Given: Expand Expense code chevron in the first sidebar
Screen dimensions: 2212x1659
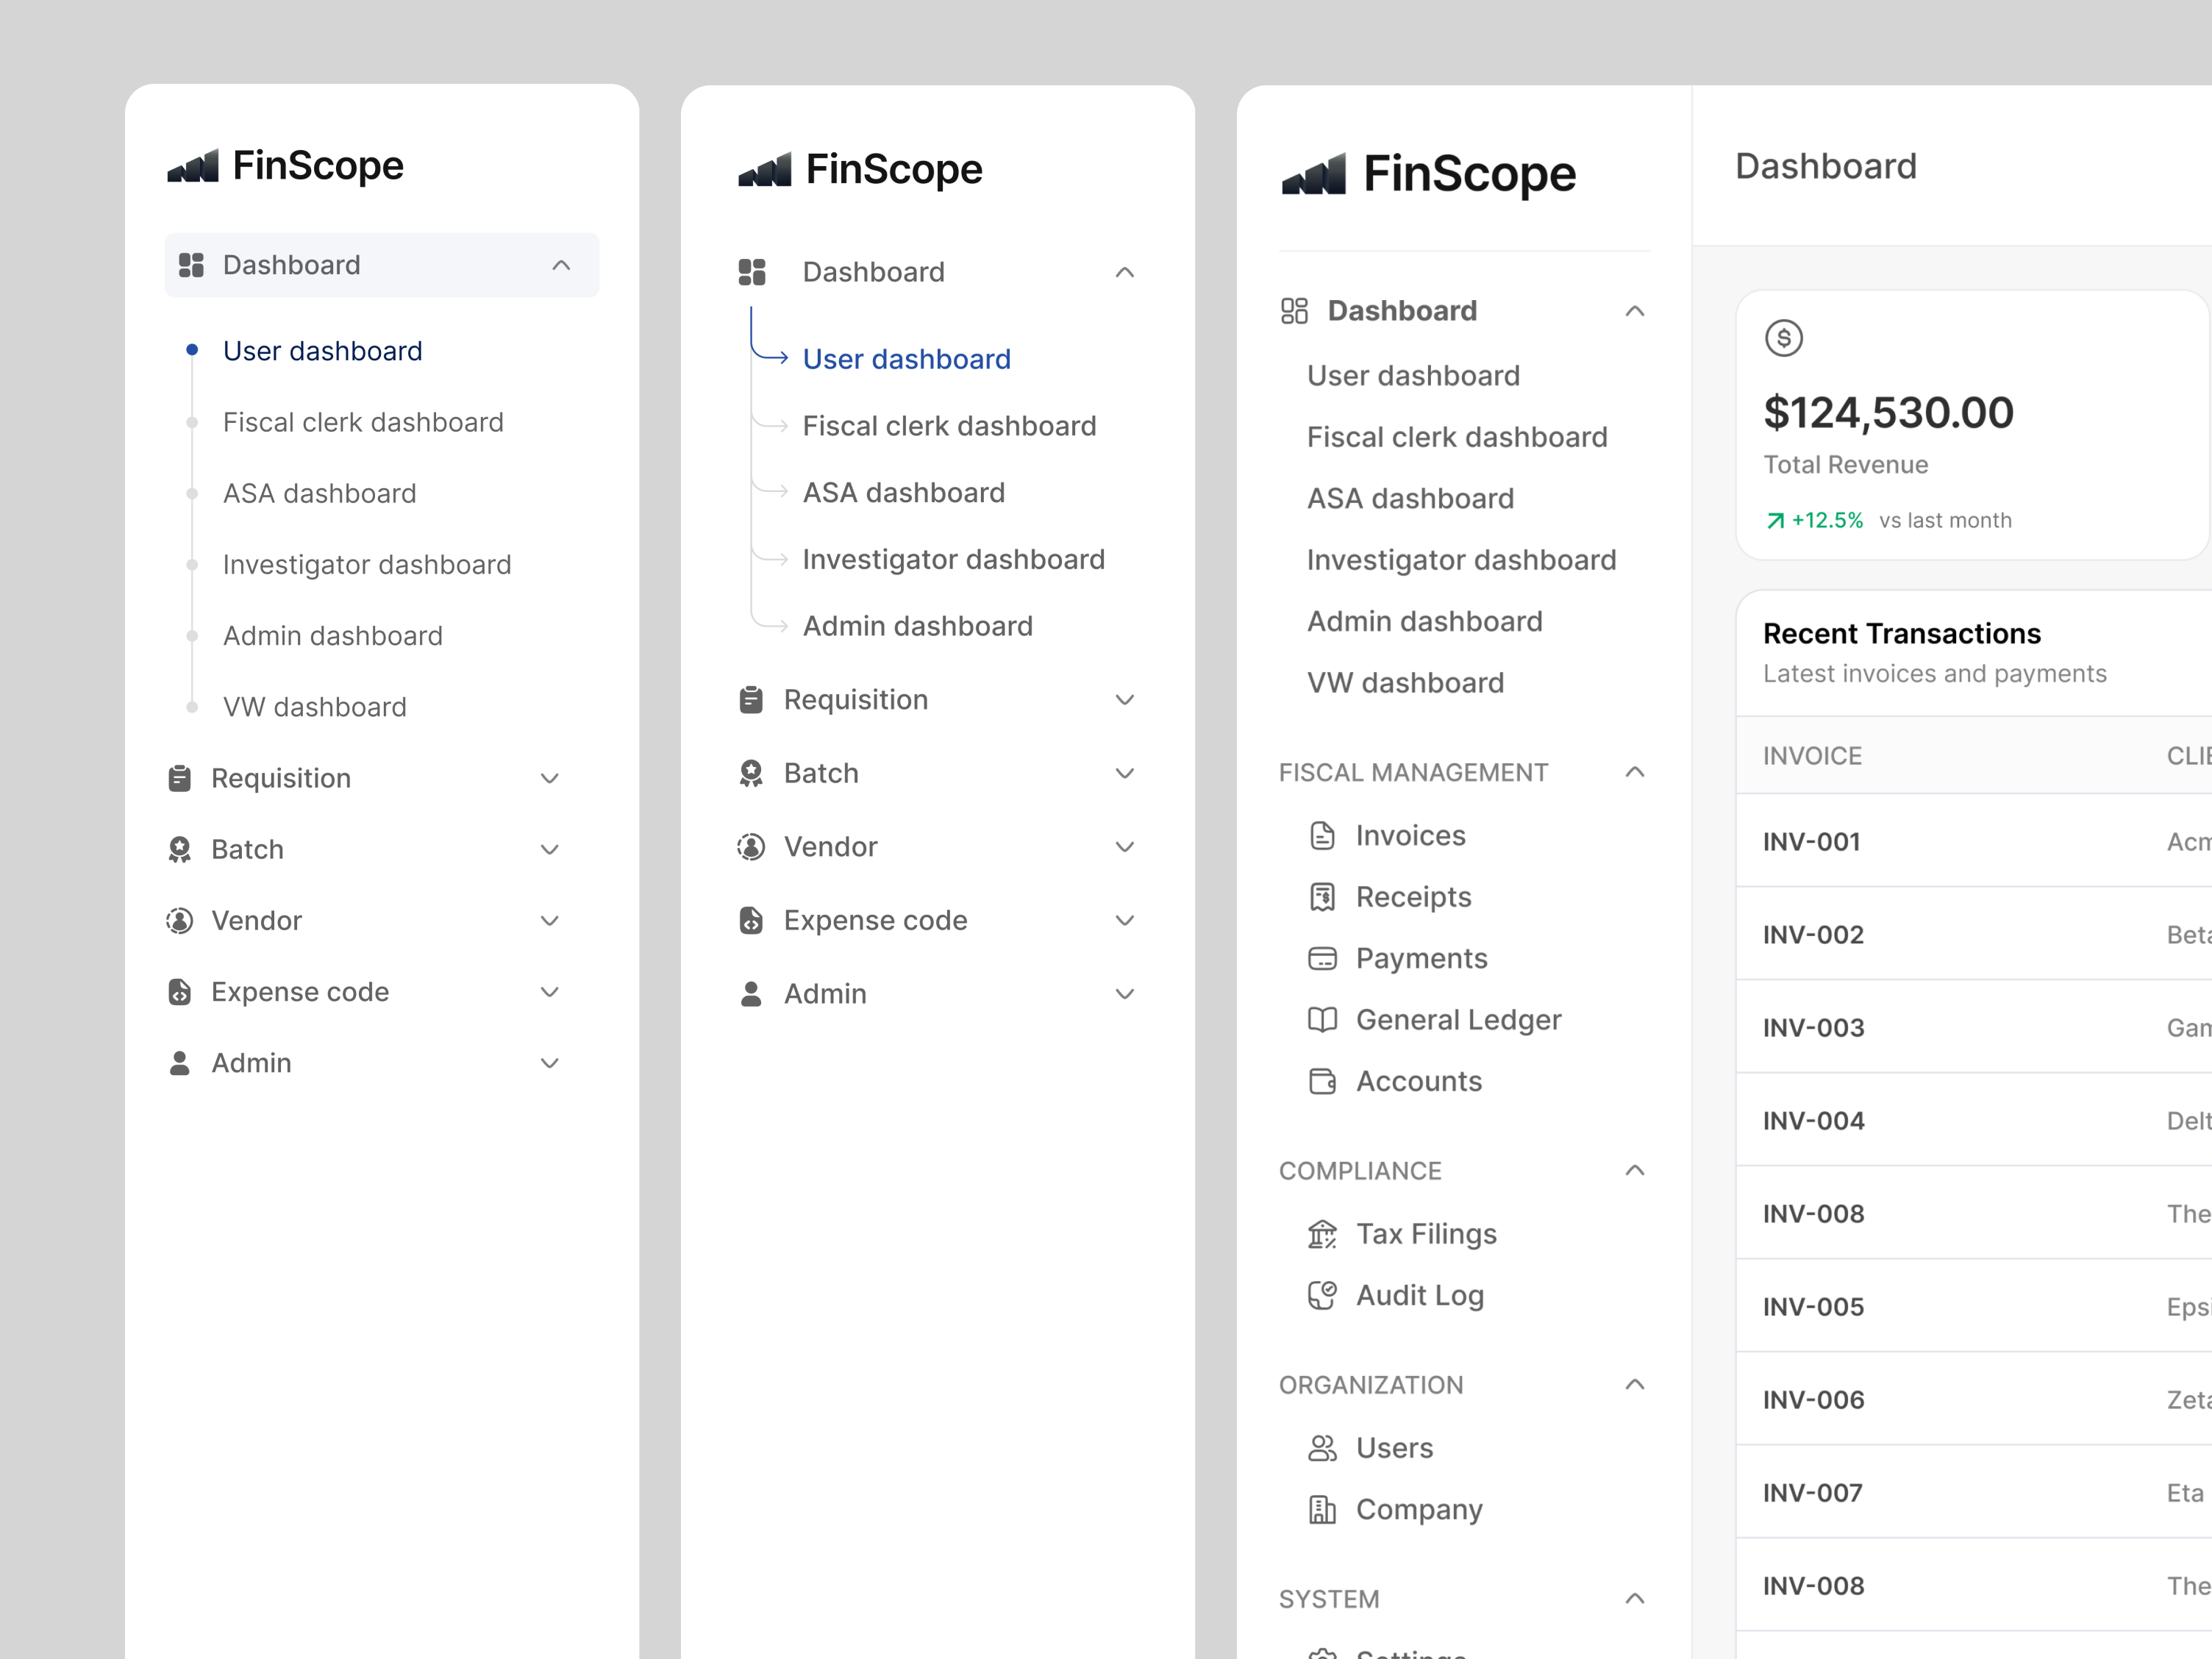Looking at the screenshot, I should click(549, 991).
